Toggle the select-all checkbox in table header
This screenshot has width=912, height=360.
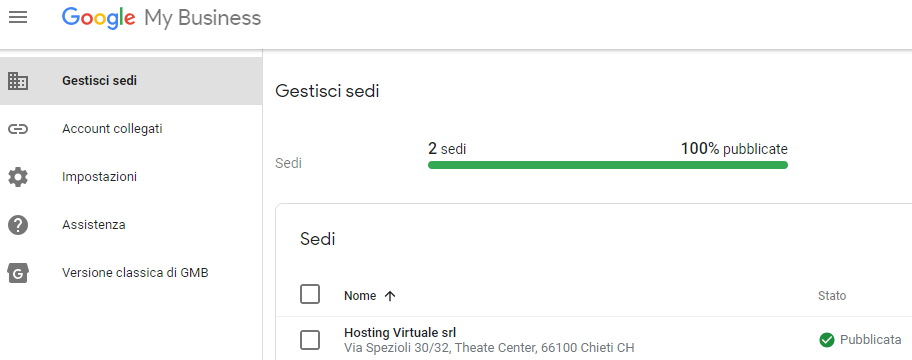pyautogui.click(x=310, y=294)
